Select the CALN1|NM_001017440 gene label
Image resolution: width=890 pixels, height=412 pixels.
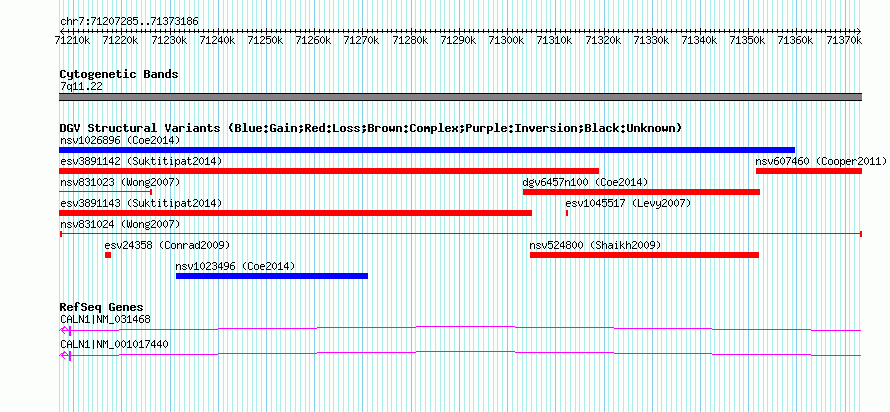(114, 344)
